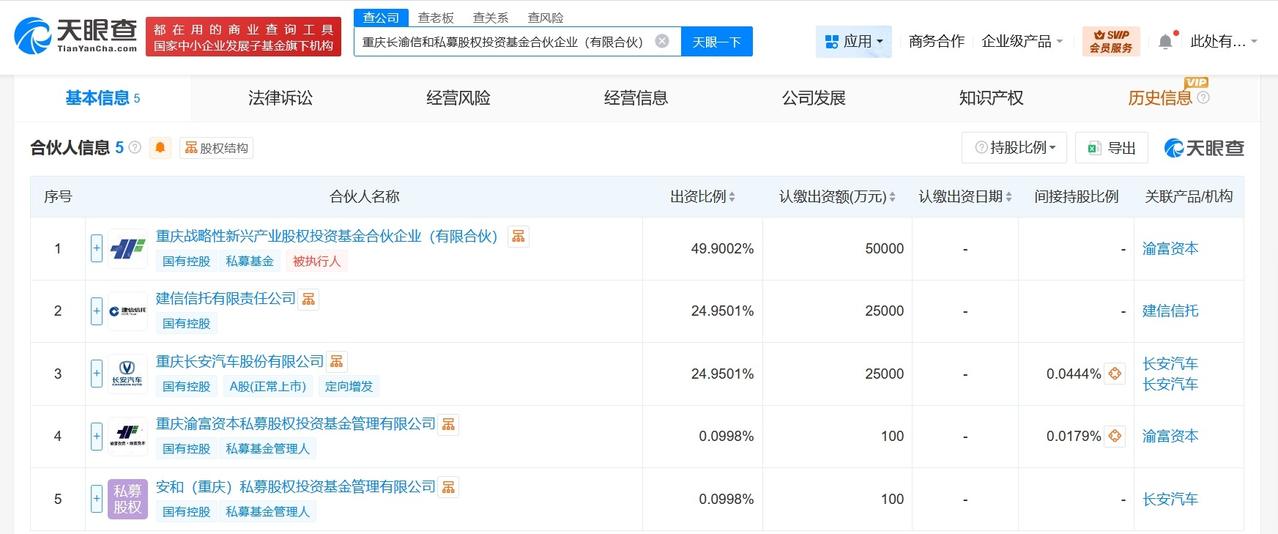1278x534 pixels.
Task: Expand row 3 重庆长安汽车 with plus button
Action: pyautogui.click(x=97, y=374)
